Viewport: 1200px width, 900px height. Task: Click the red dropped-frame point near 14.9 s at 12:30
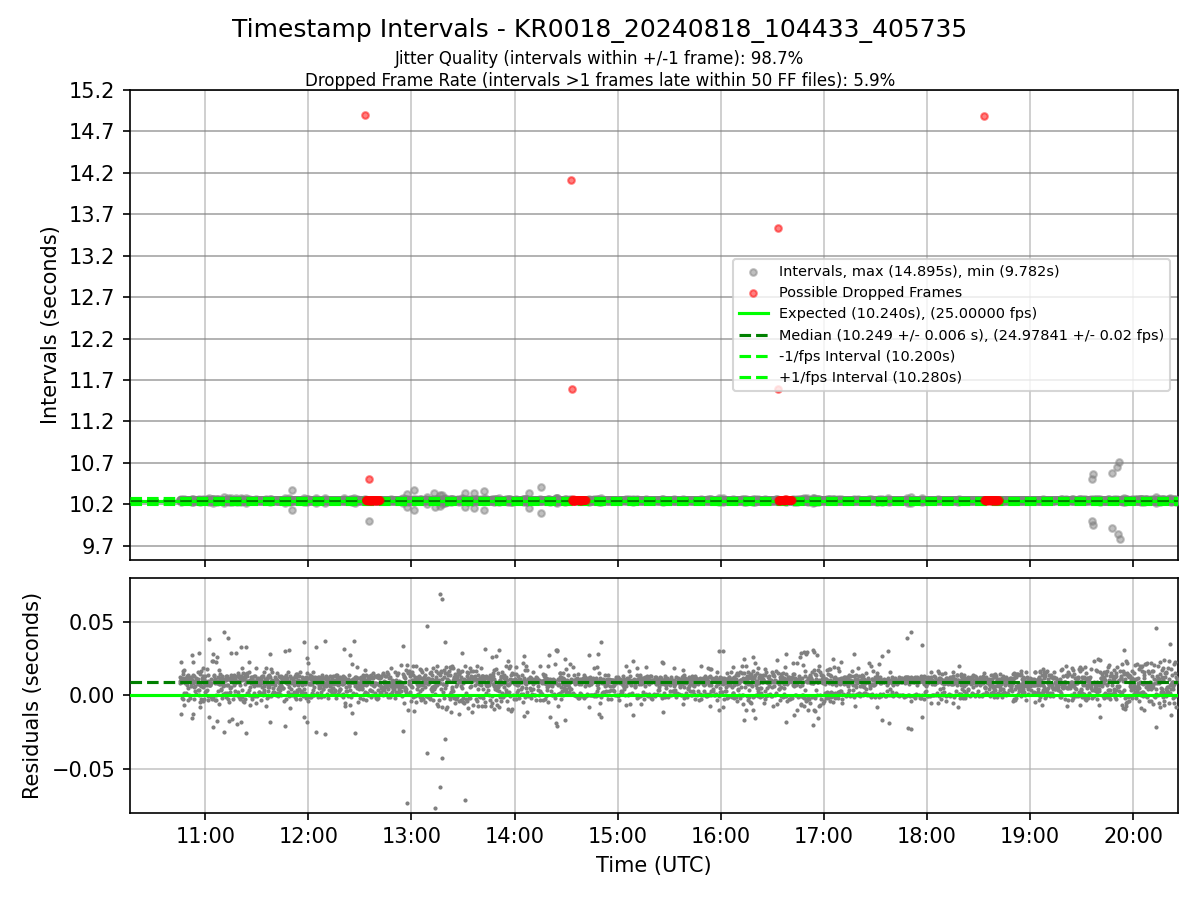pos(365,115)
